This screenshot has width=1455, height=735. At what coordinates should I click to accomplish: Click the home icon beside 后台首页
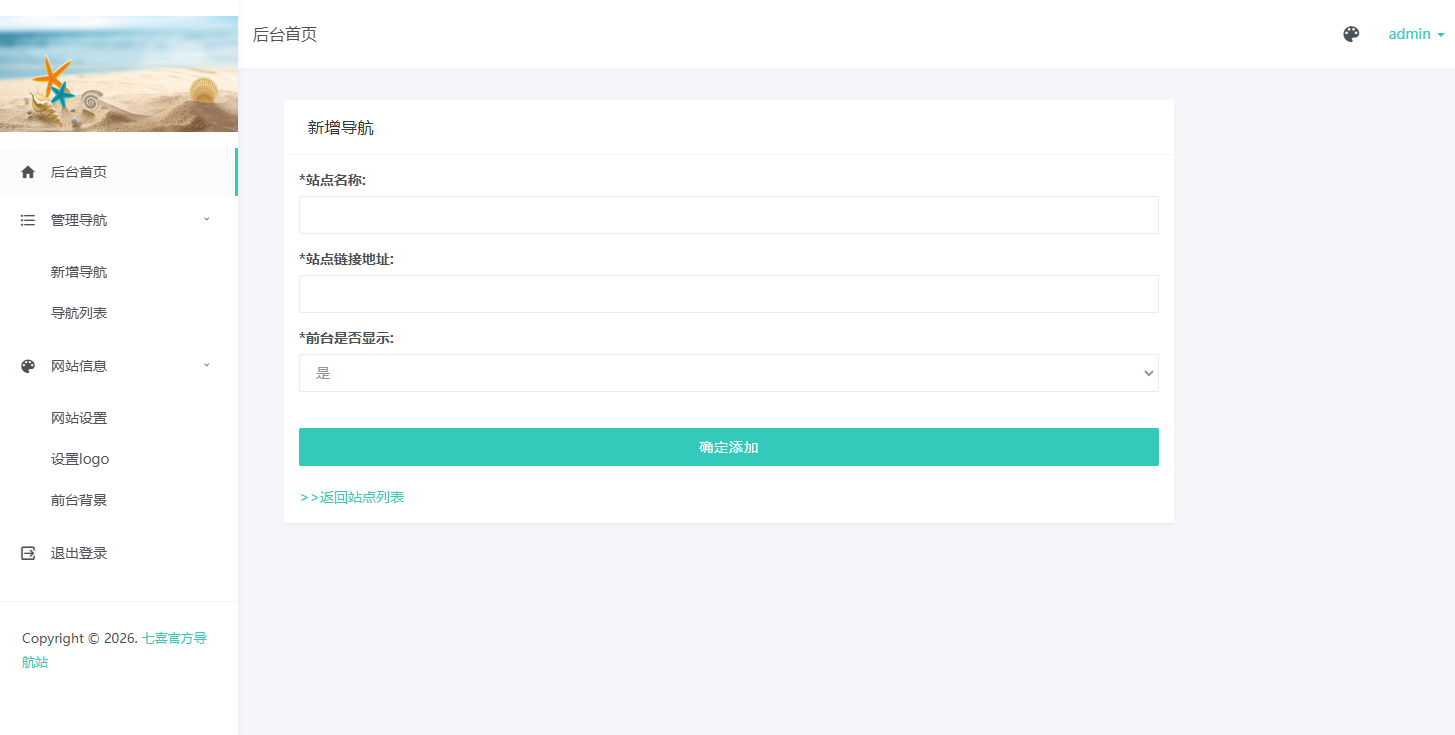click(28, 172)
